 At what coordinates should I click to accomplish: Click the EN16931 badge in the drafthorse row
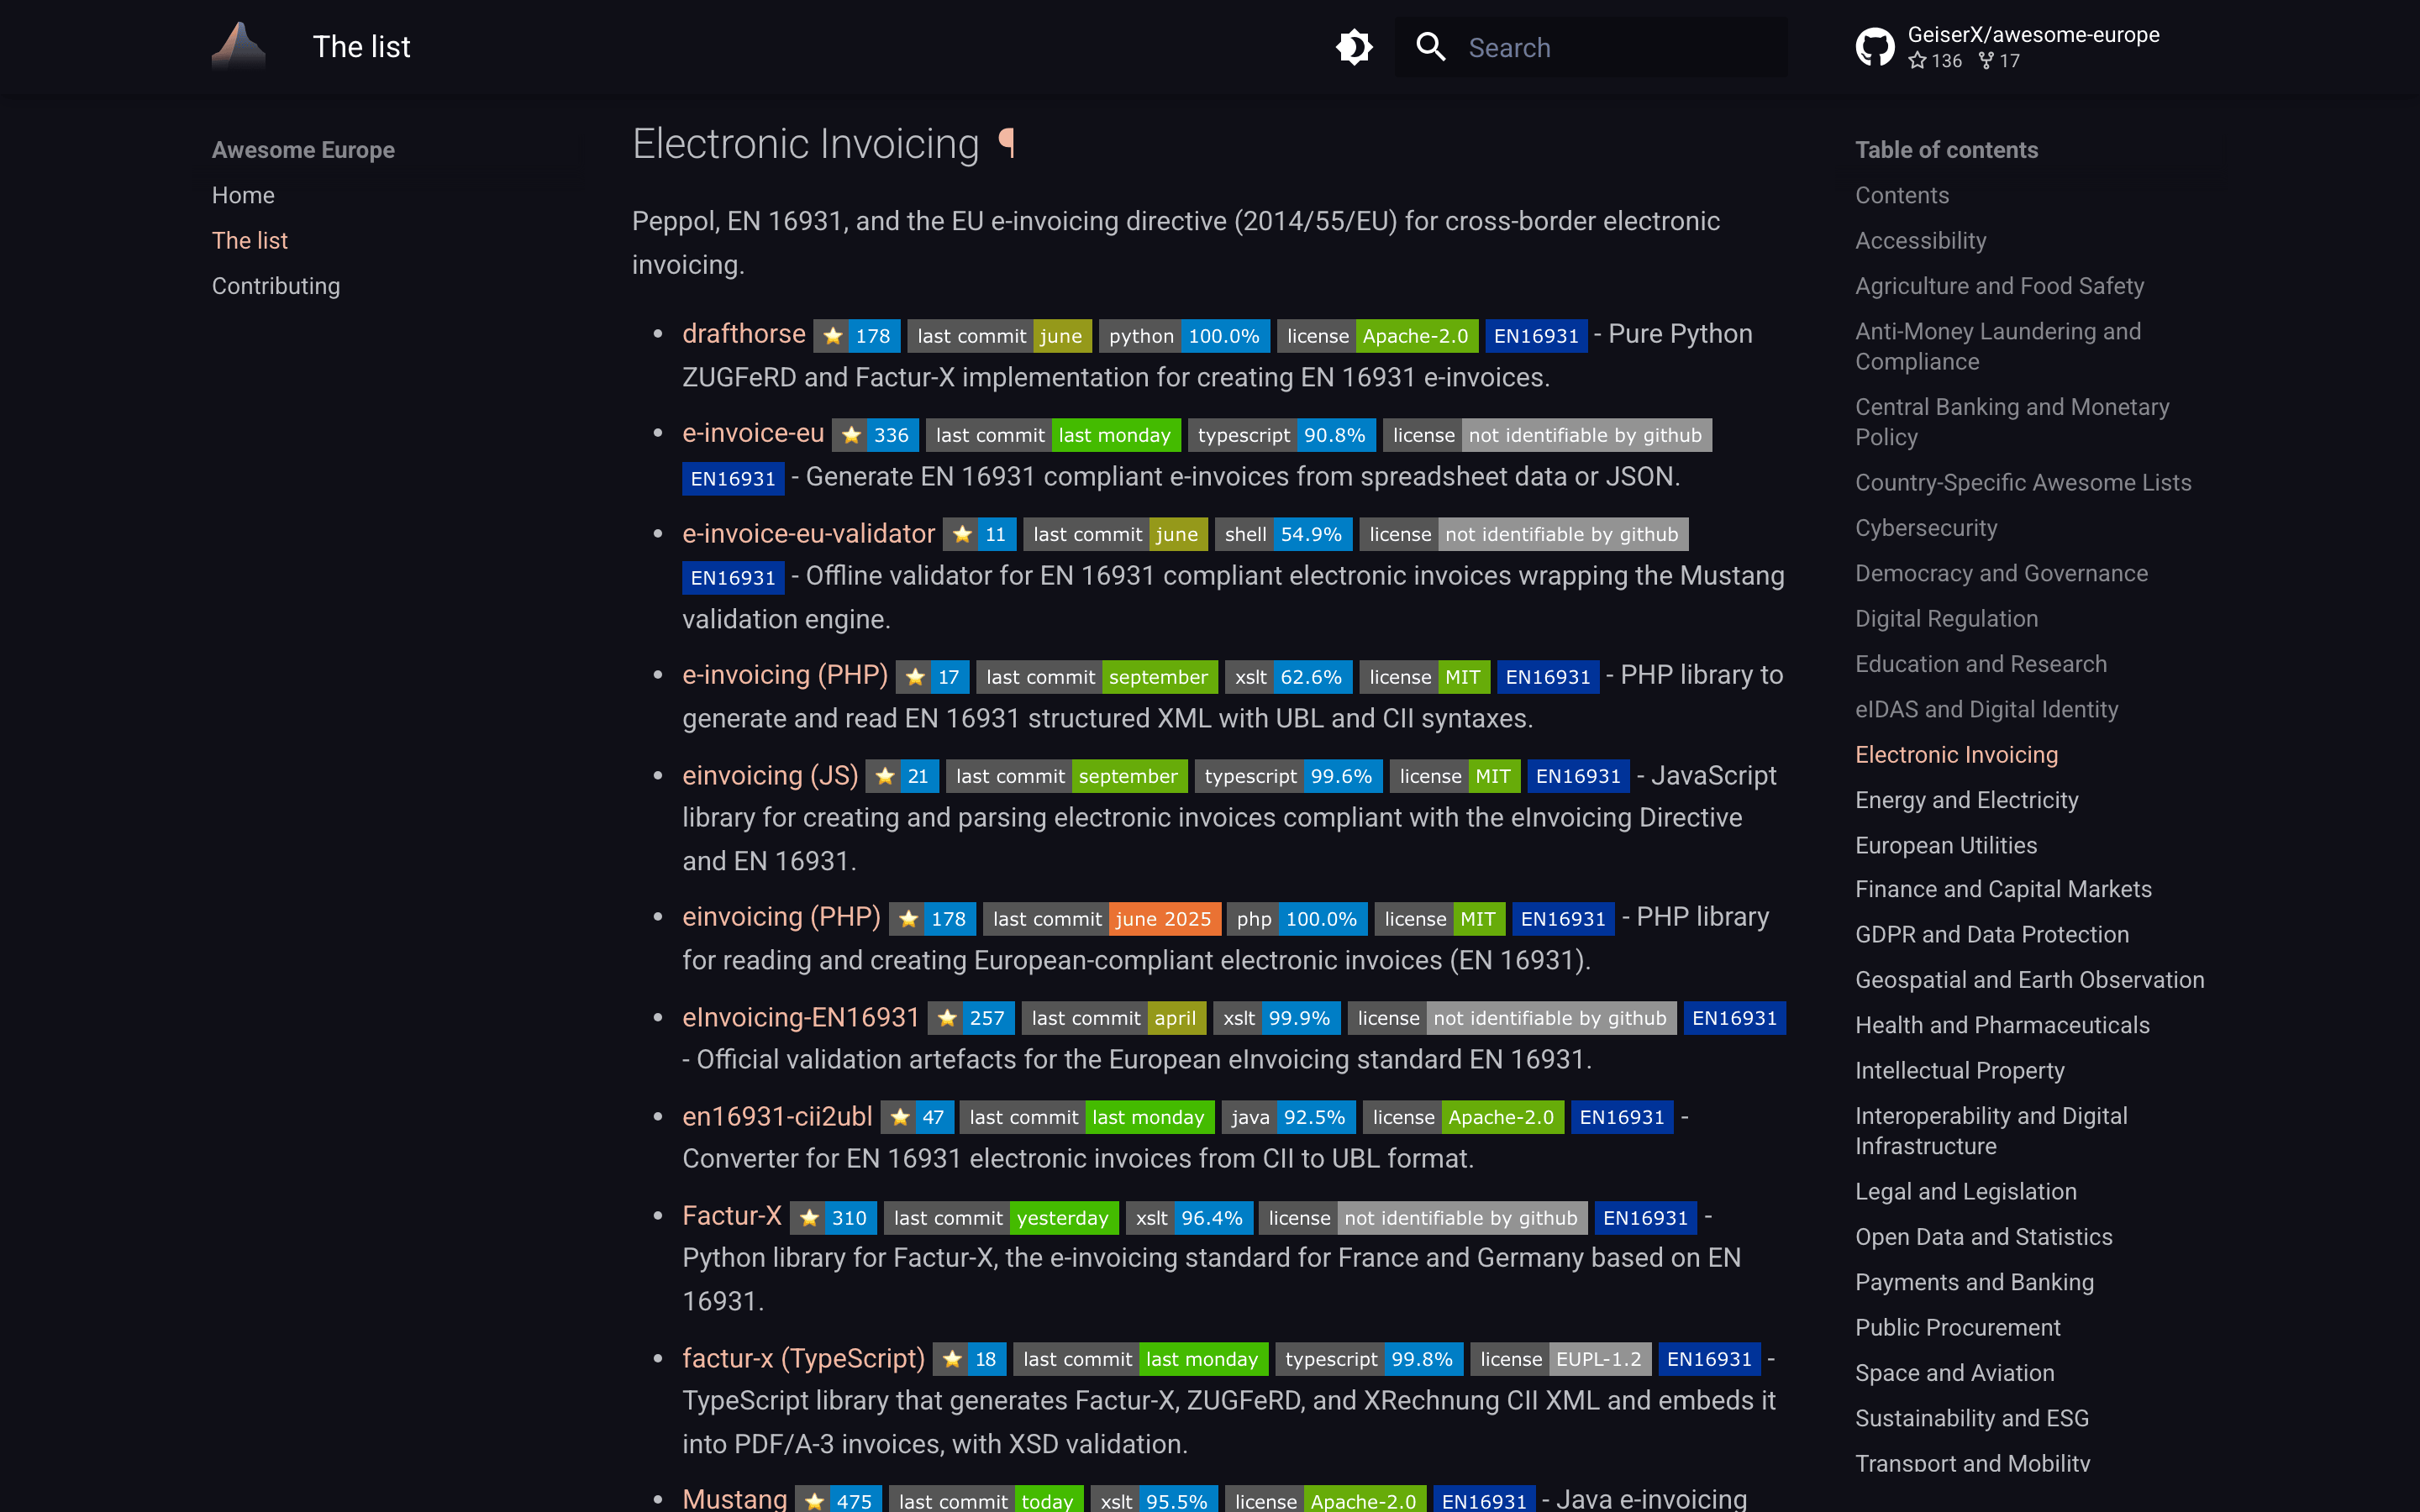(1536, 336)
